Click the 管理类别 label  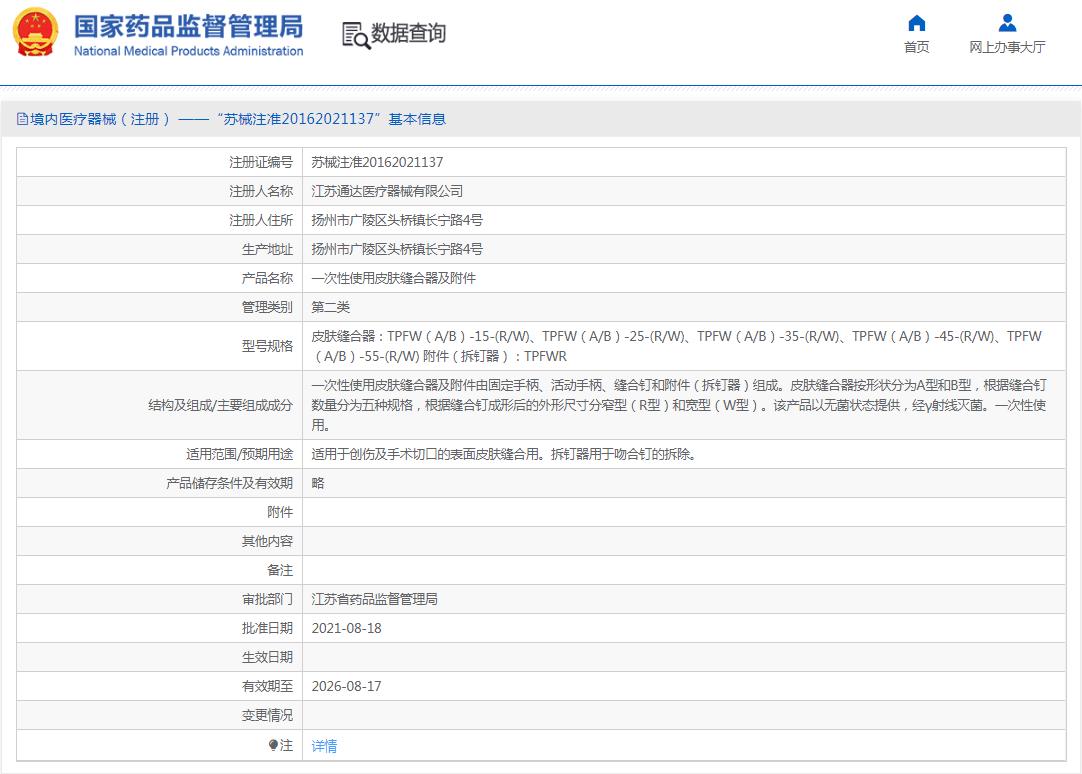click(x=267, y=307)
